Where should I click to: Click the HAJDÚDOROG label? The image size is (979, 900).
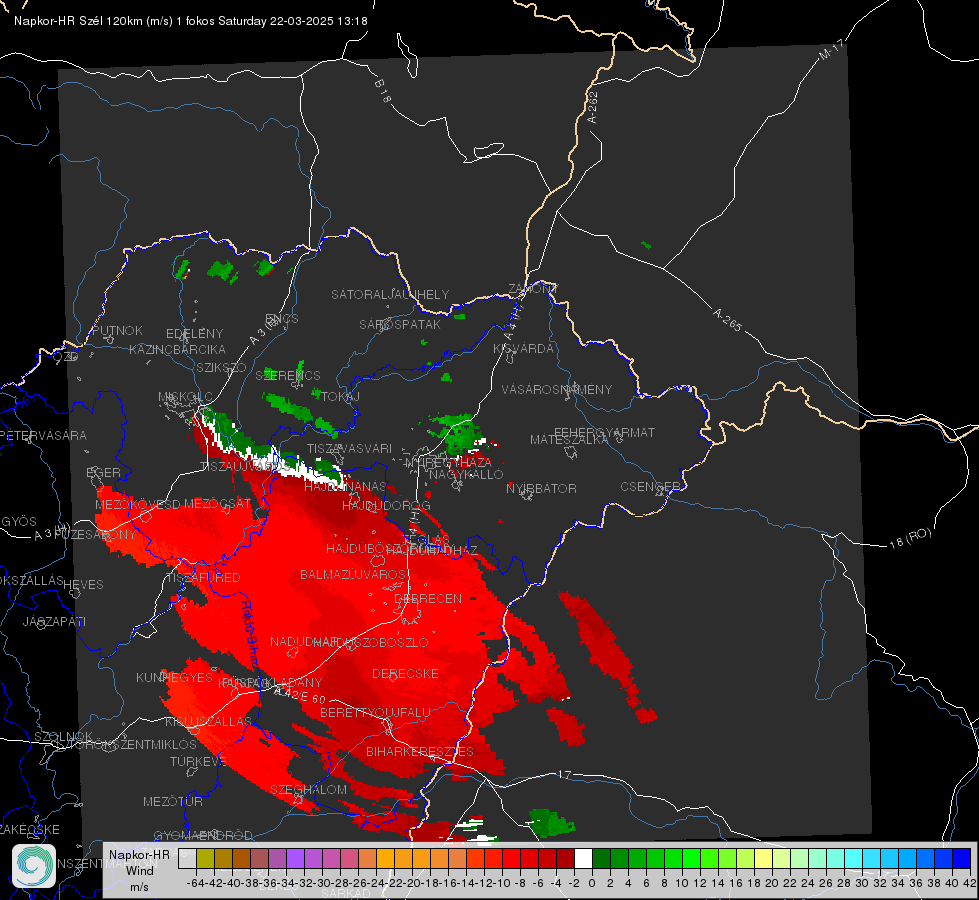click(x=386, y=505)
